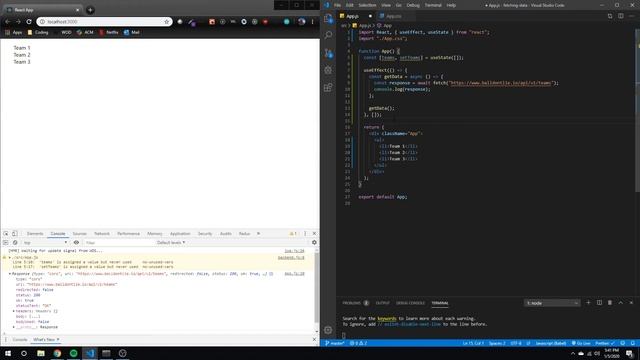
Task: Click the Chrome back arrow
Action: pyautogui.click(x=8, y=22)
